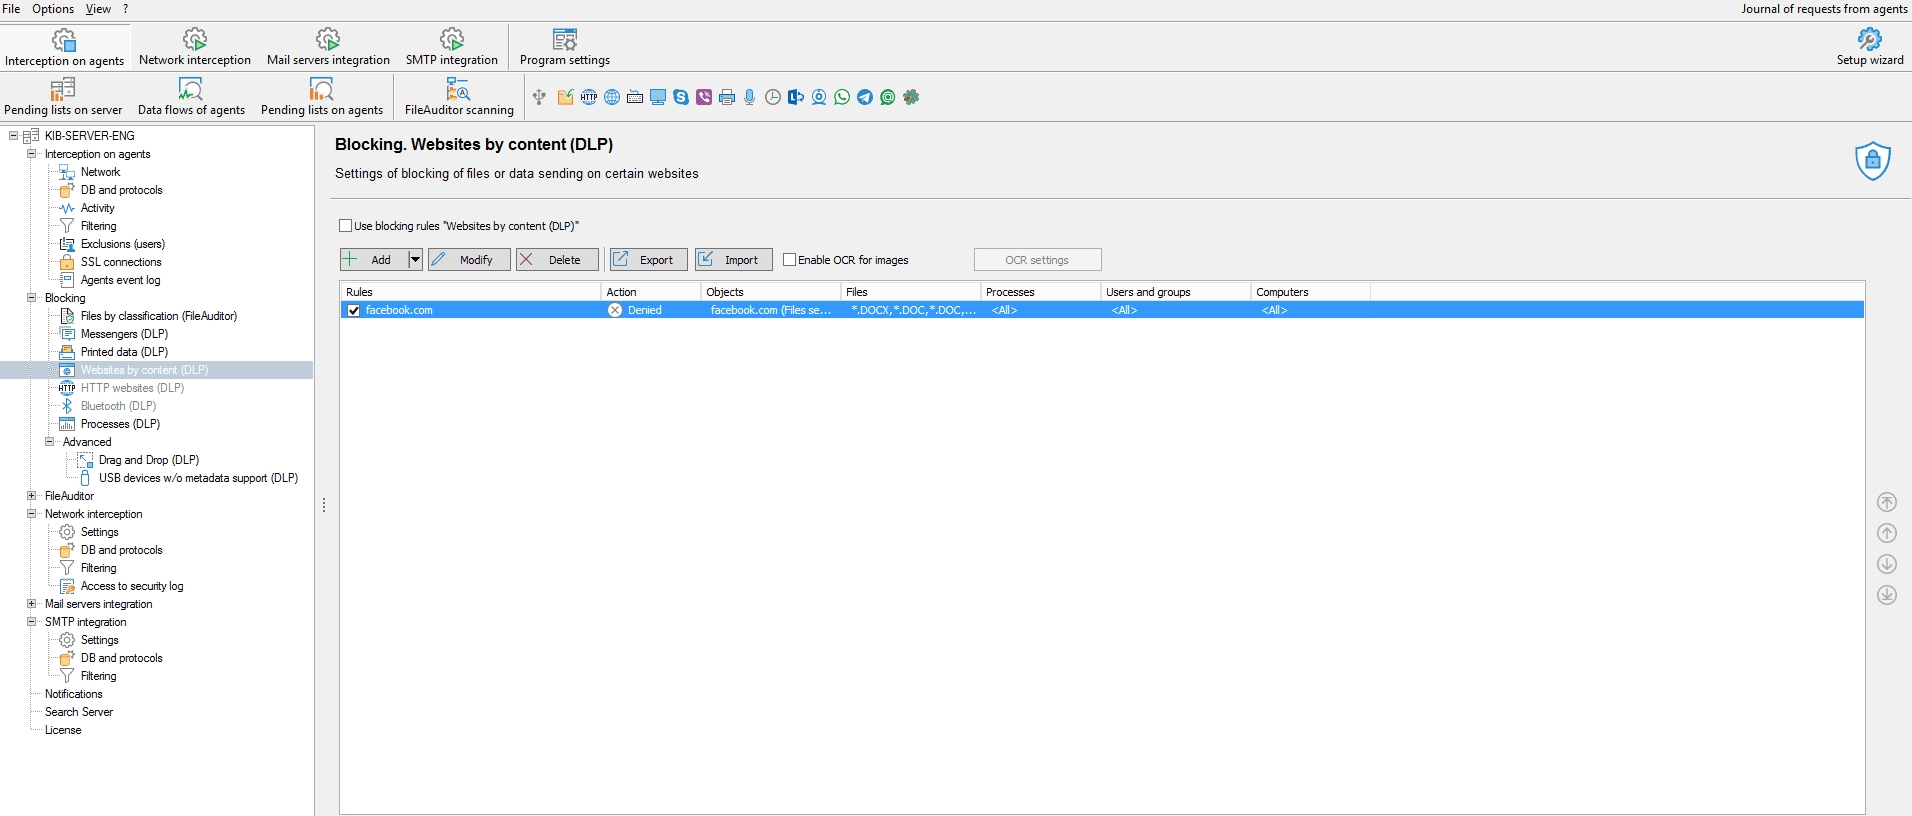
Task: Click the OCR settings button
Action: pyautogui.click(x=1037, y=260)
